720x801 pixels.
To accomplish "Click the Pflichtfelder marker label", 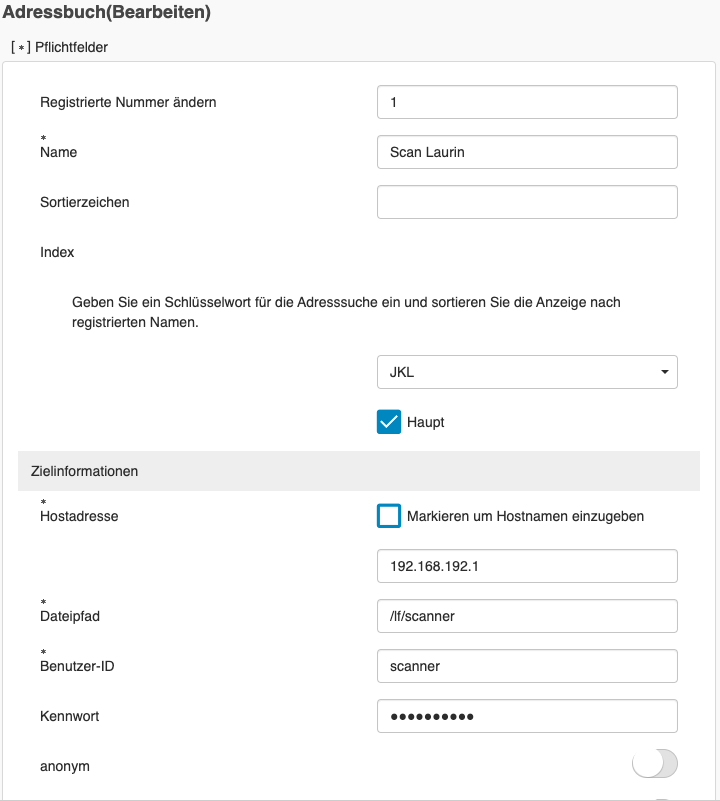I will click(62, 46).
